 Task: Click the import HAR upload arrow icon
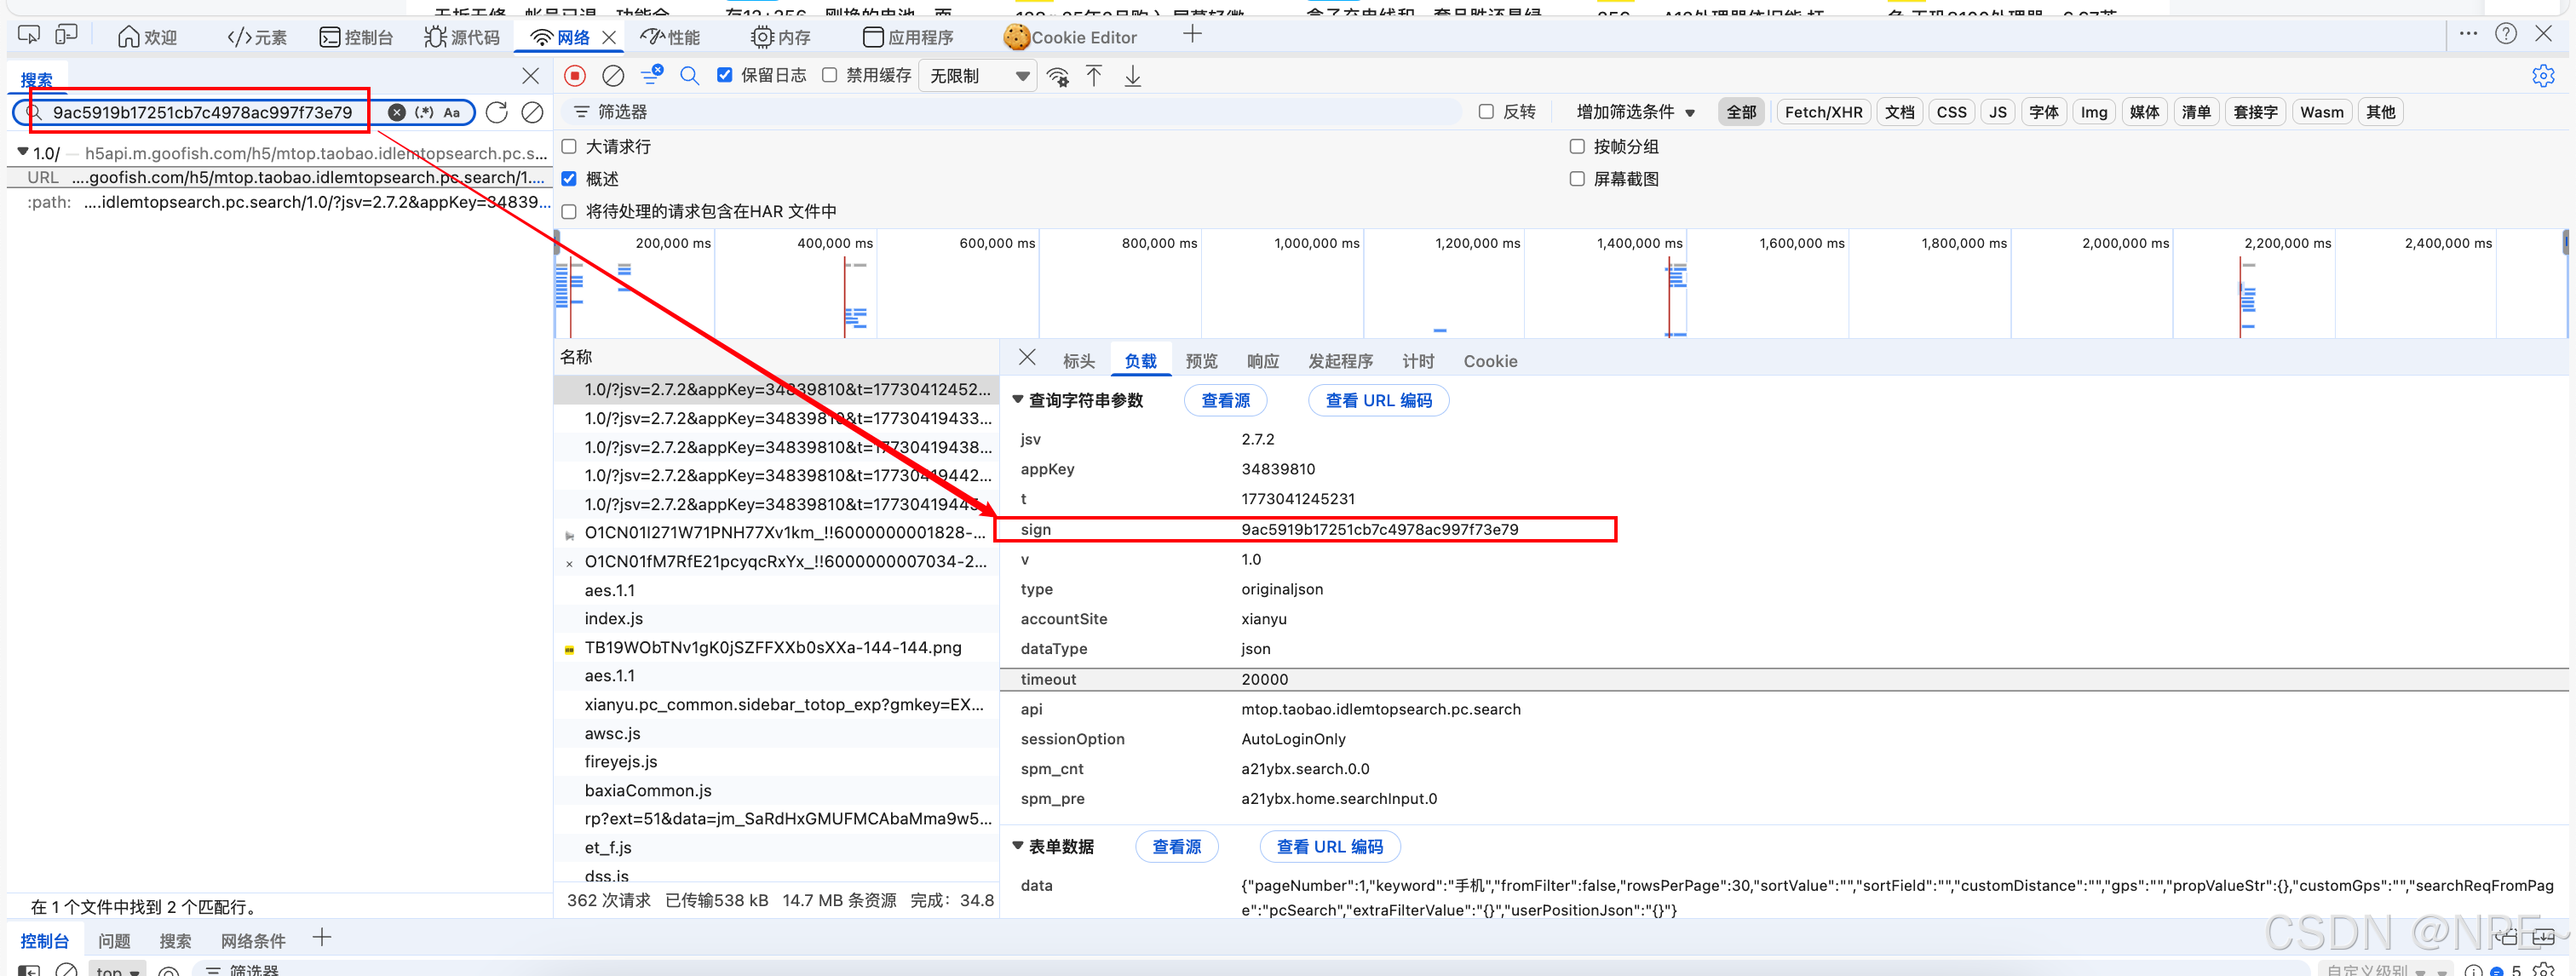[1094, 76]
